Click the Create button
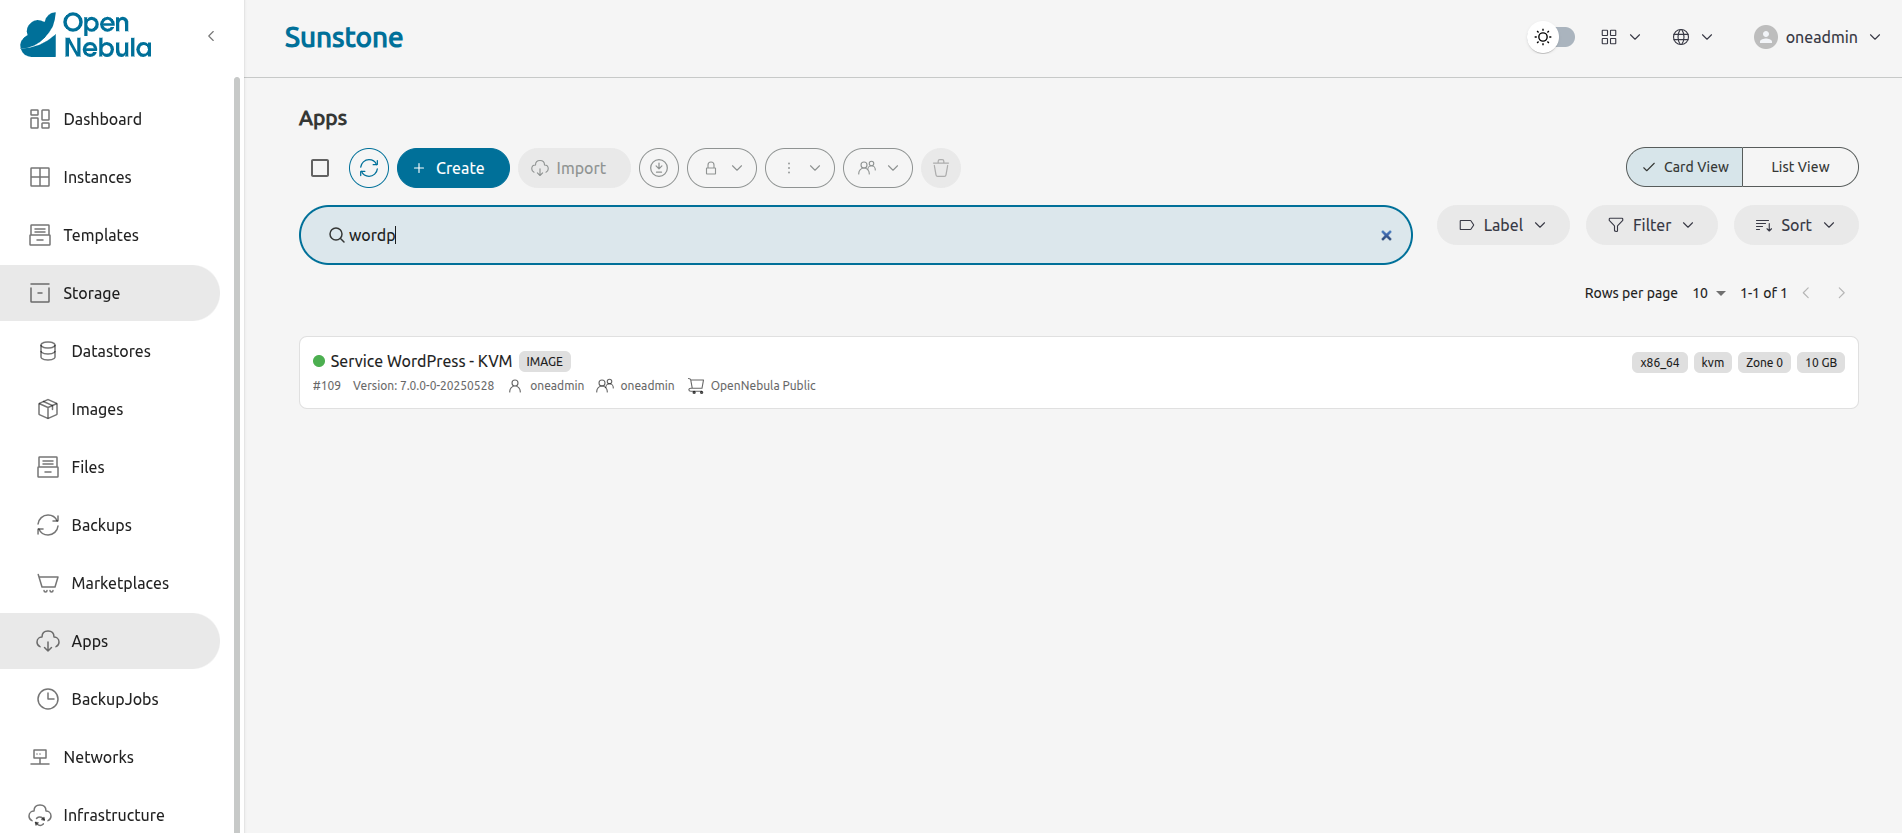Image resolution: width=1902 pixels, height=833 pixels. point(453,168)
